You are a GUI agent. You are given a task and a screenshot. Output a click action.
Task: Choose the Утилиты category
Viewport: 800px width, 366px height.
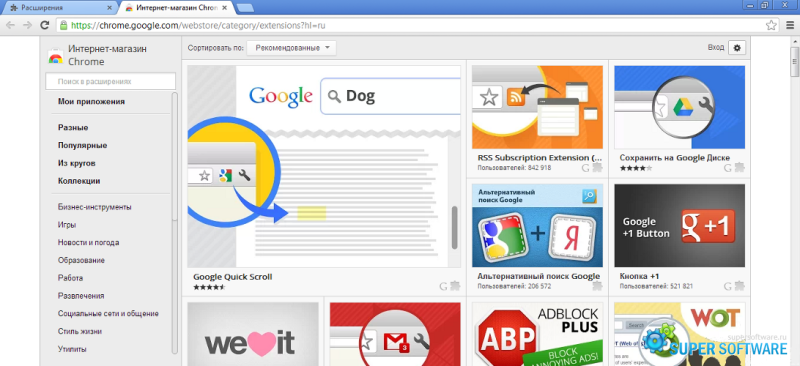click(x=72, y=350)
